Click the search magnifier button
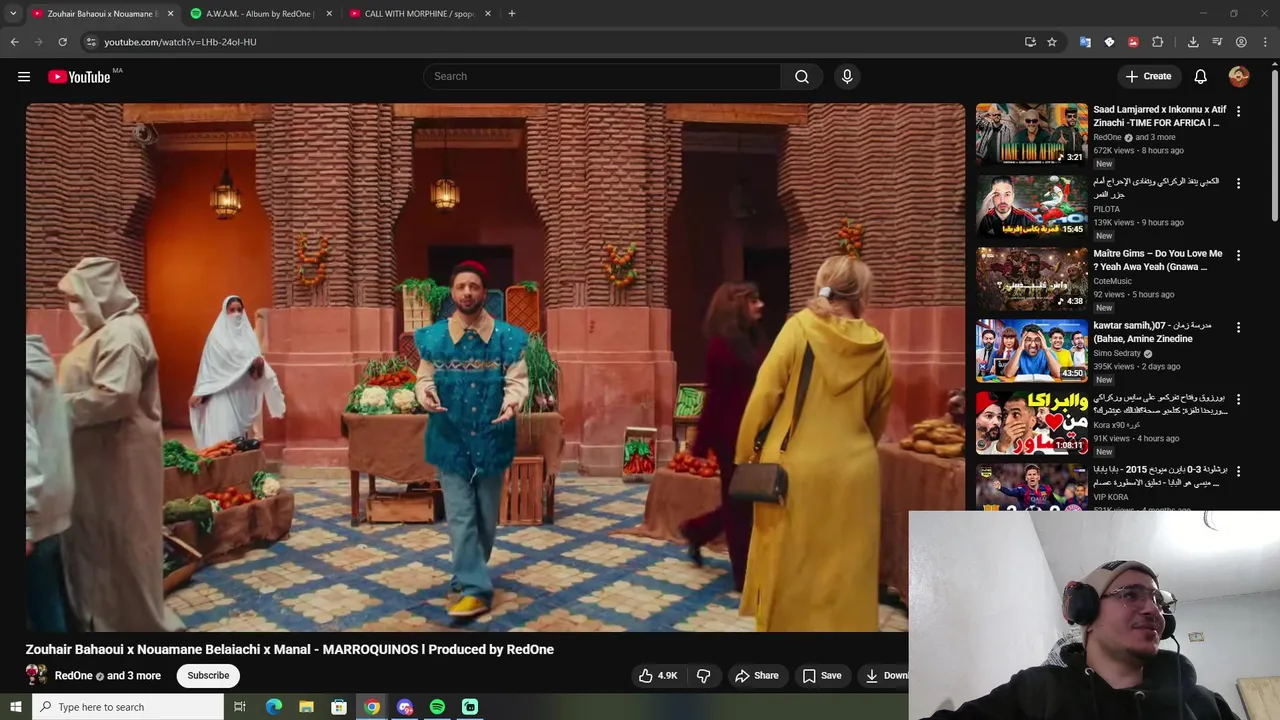1280x720 pixels. click(802, 76)
